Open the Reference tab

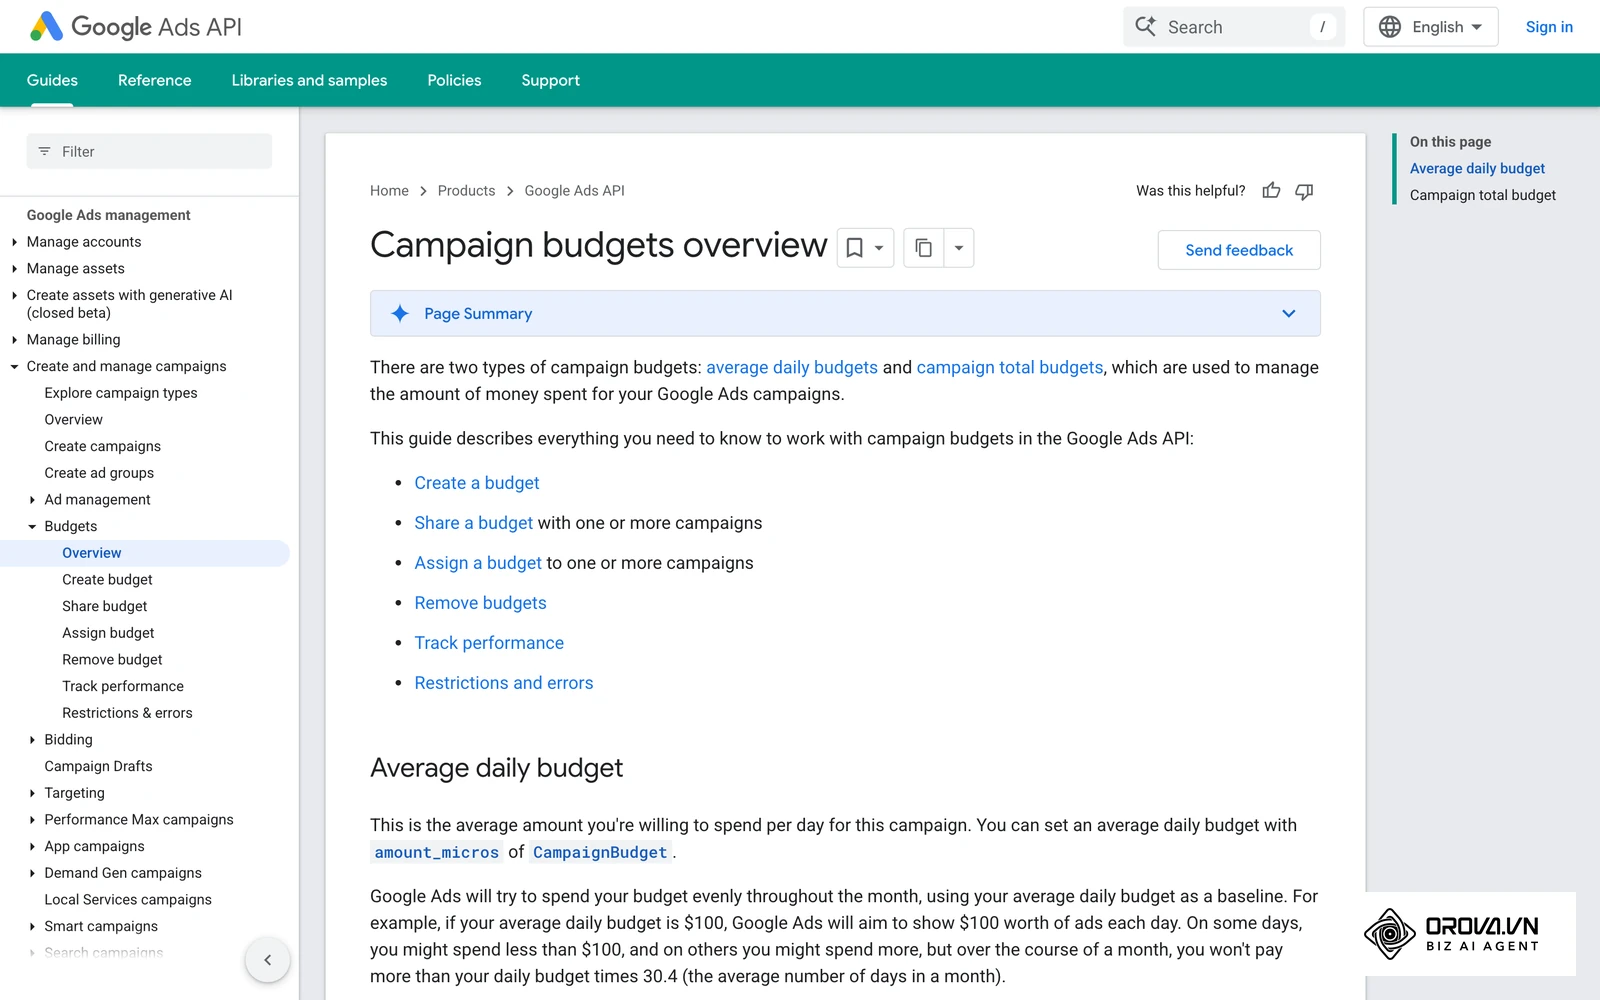click(x=154, y=80)
